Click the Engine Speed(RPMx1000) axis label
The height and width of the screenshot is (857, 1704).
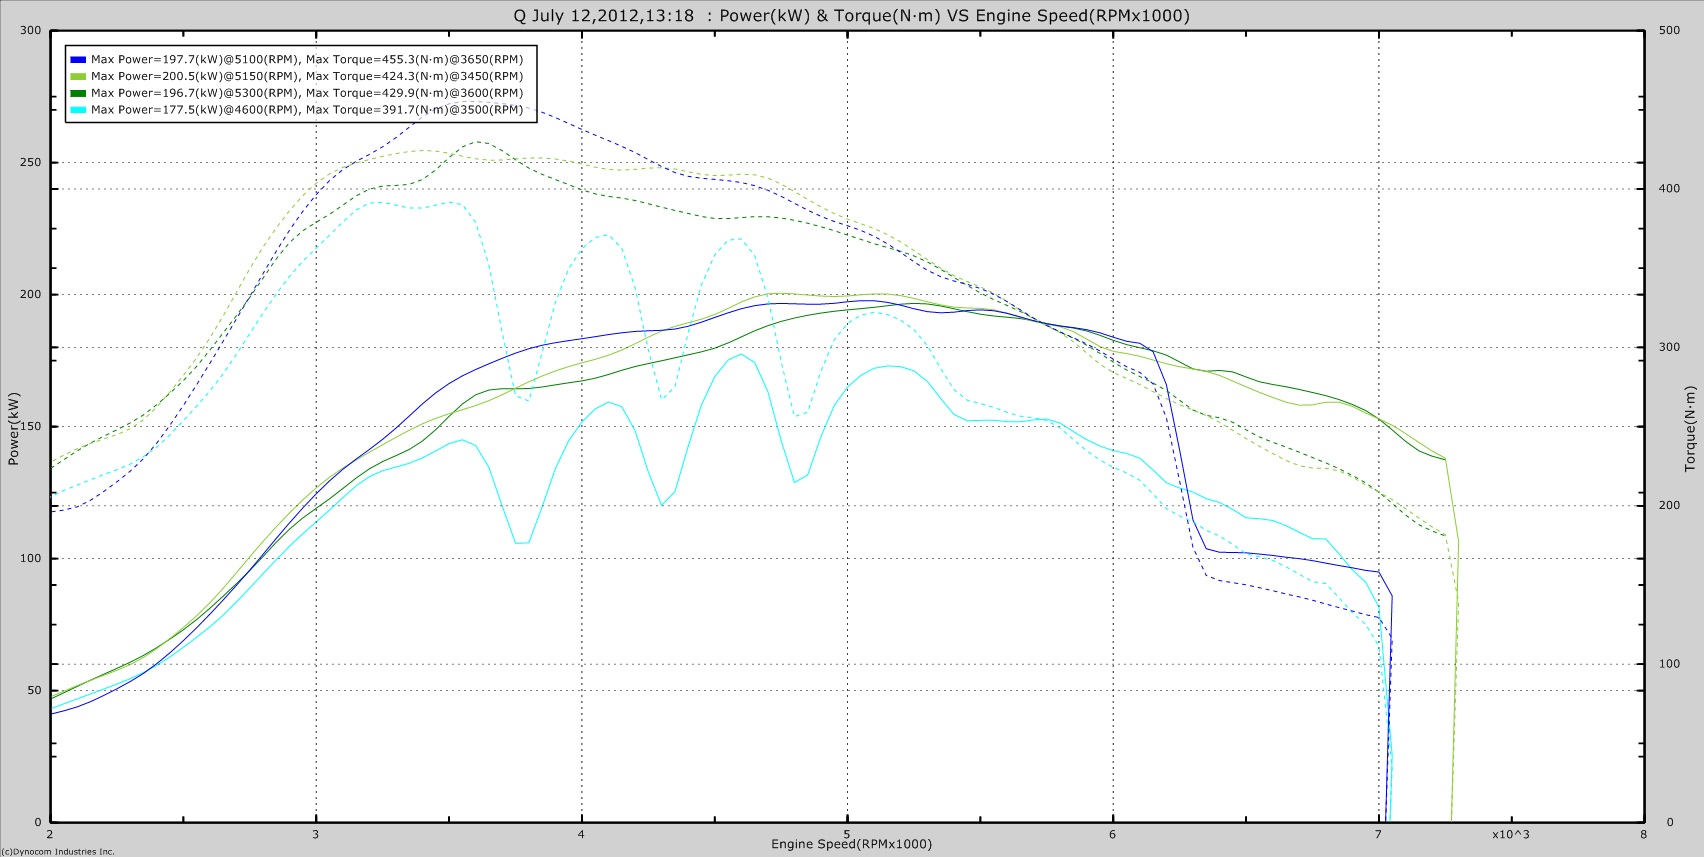tap(851, 844)
